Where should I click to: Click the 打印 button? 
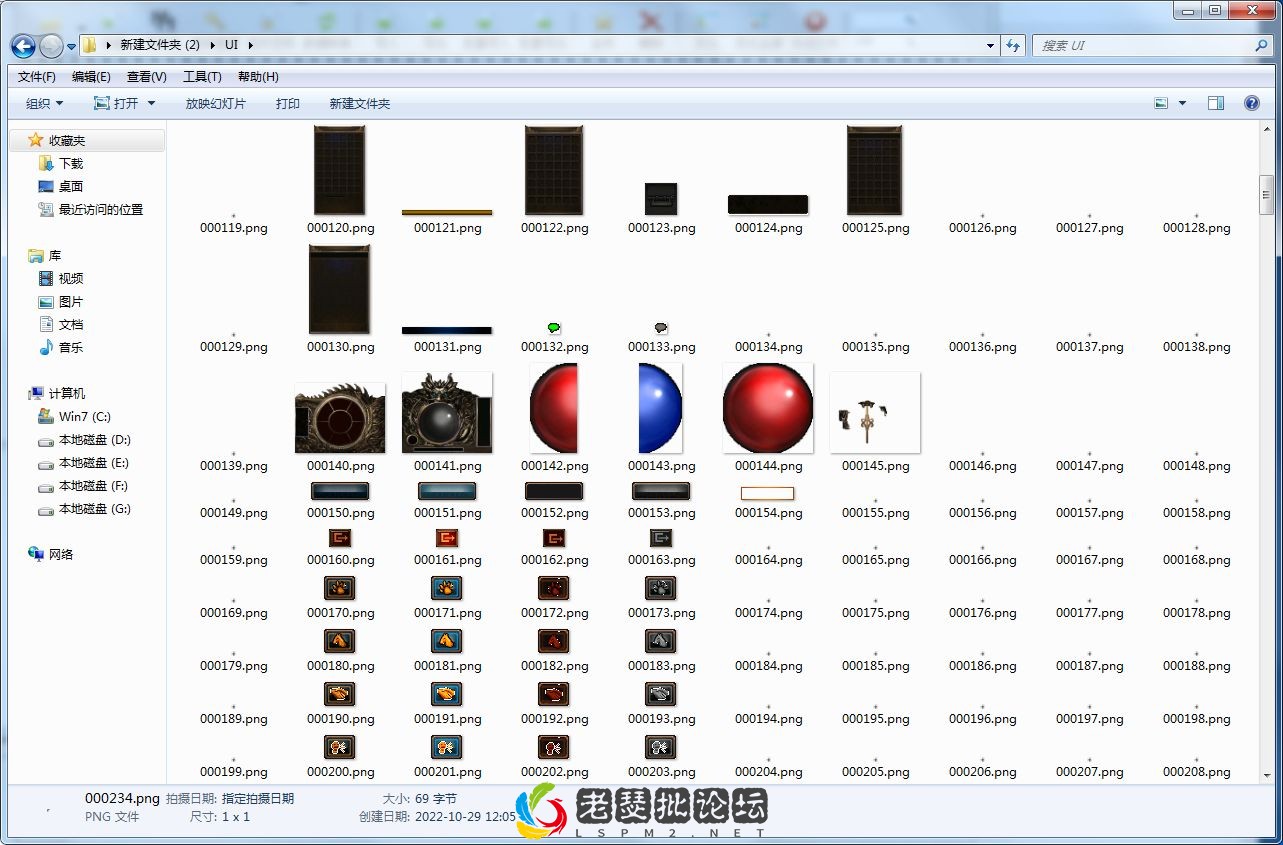(288, 104)
